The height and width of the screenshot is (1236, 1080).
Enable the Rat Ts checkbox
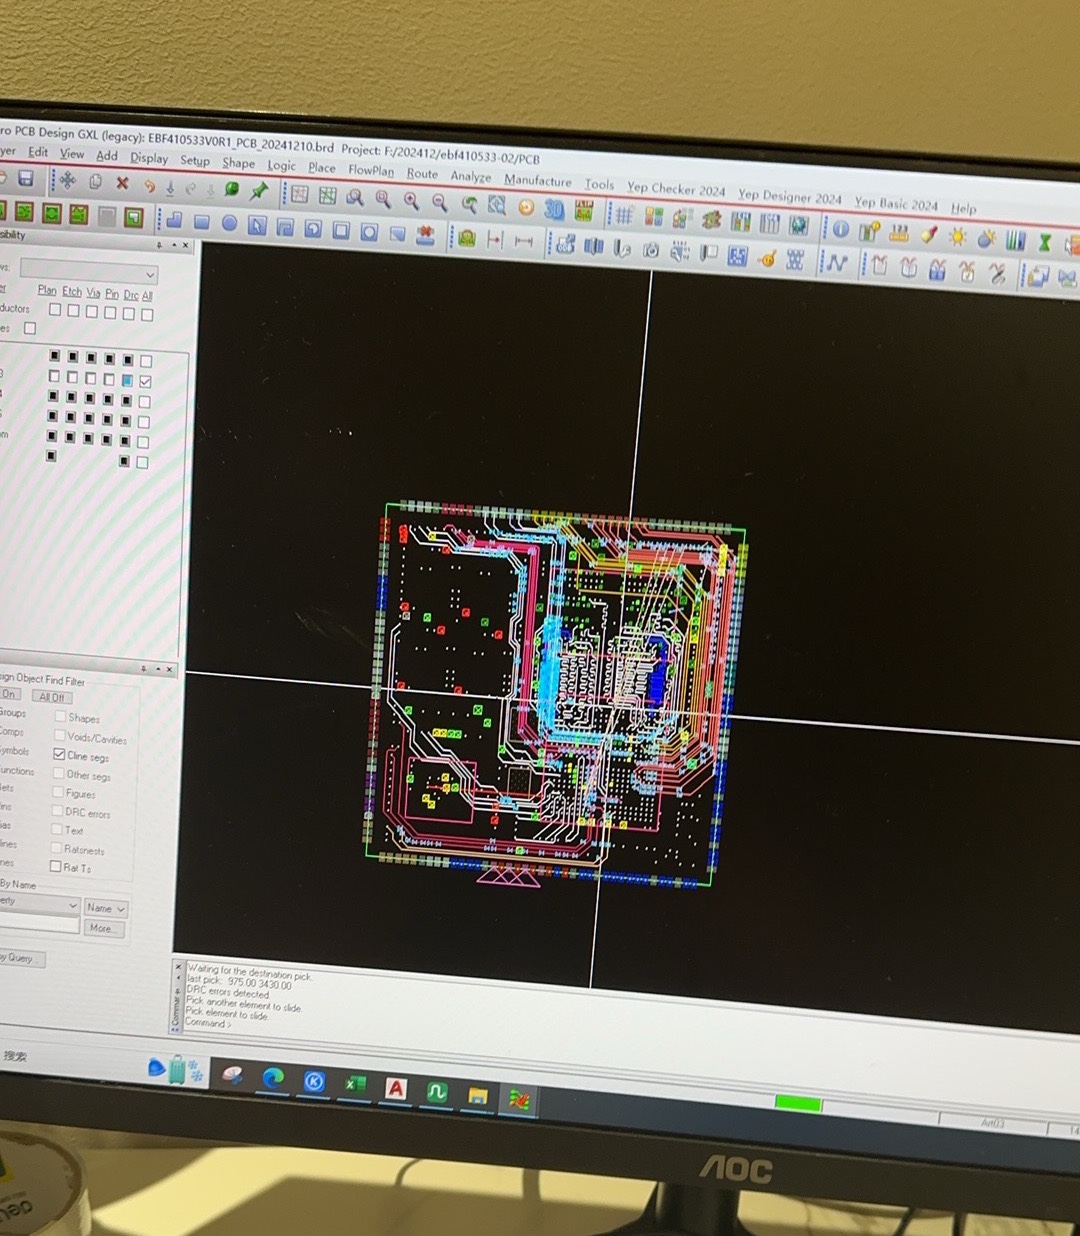56,866
